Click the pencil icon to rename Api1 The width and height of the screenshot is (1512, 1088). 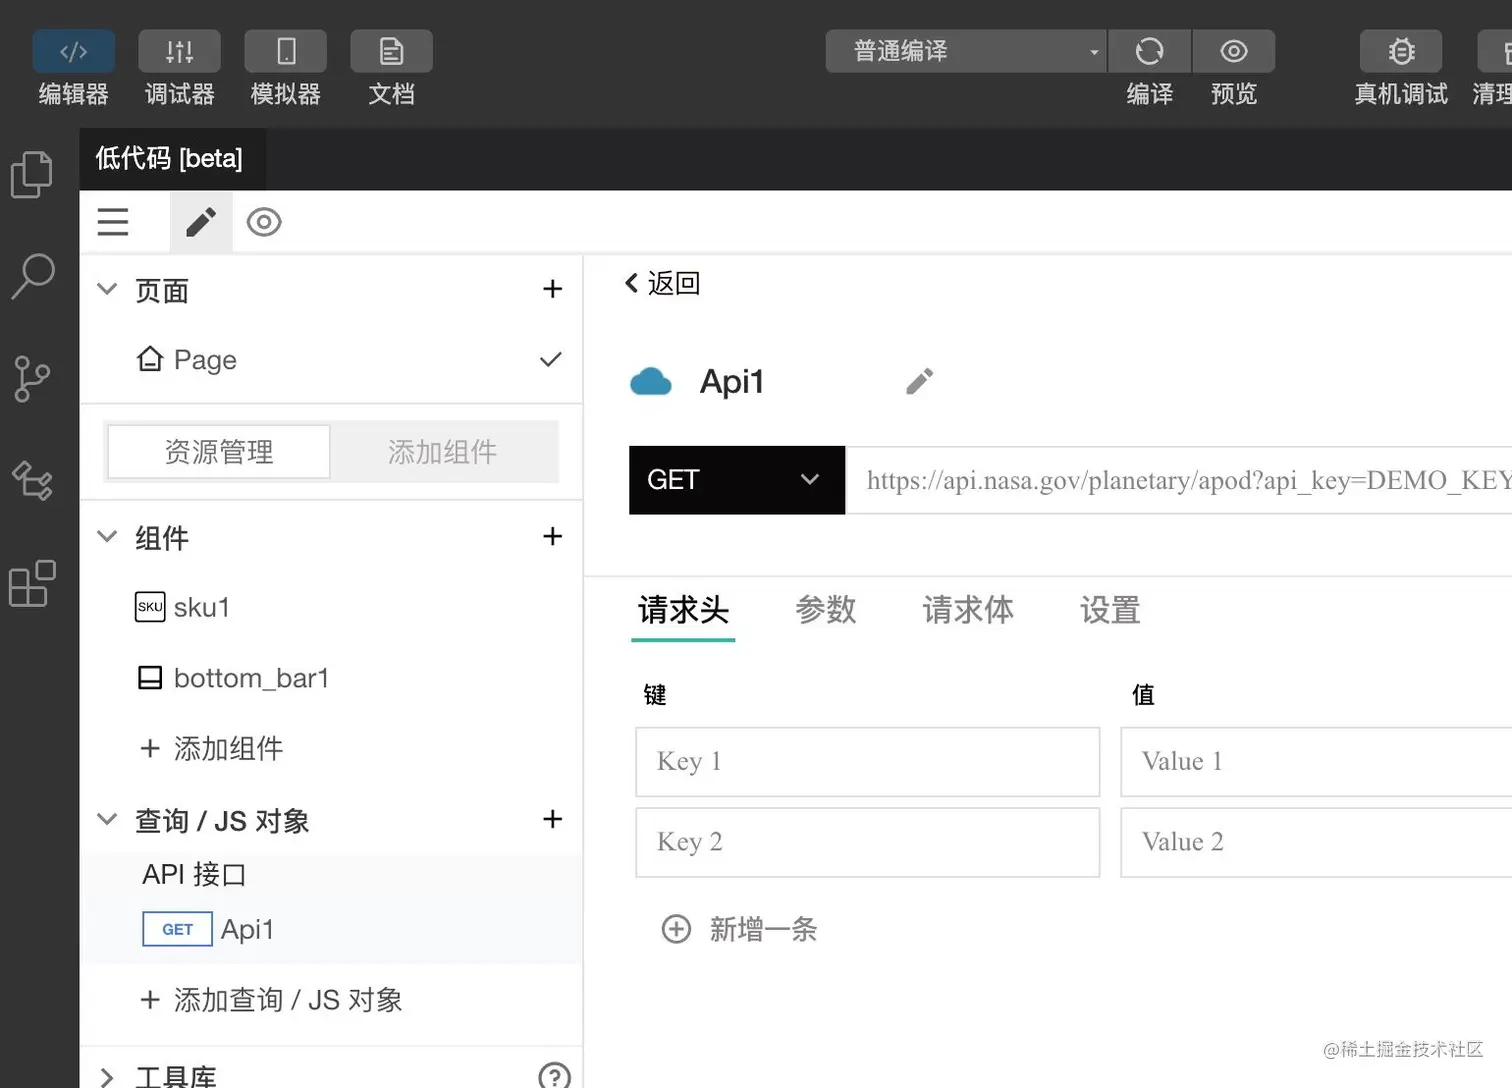pos(918,380)
